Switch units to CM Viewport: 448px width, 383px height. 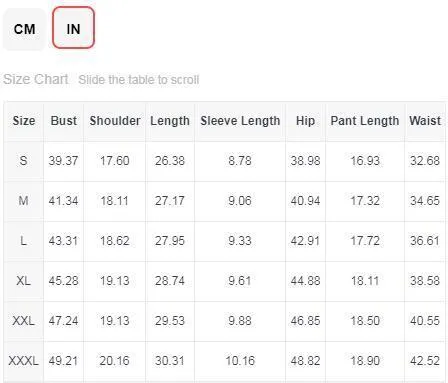pyautogui.click(x=24, y=29)
